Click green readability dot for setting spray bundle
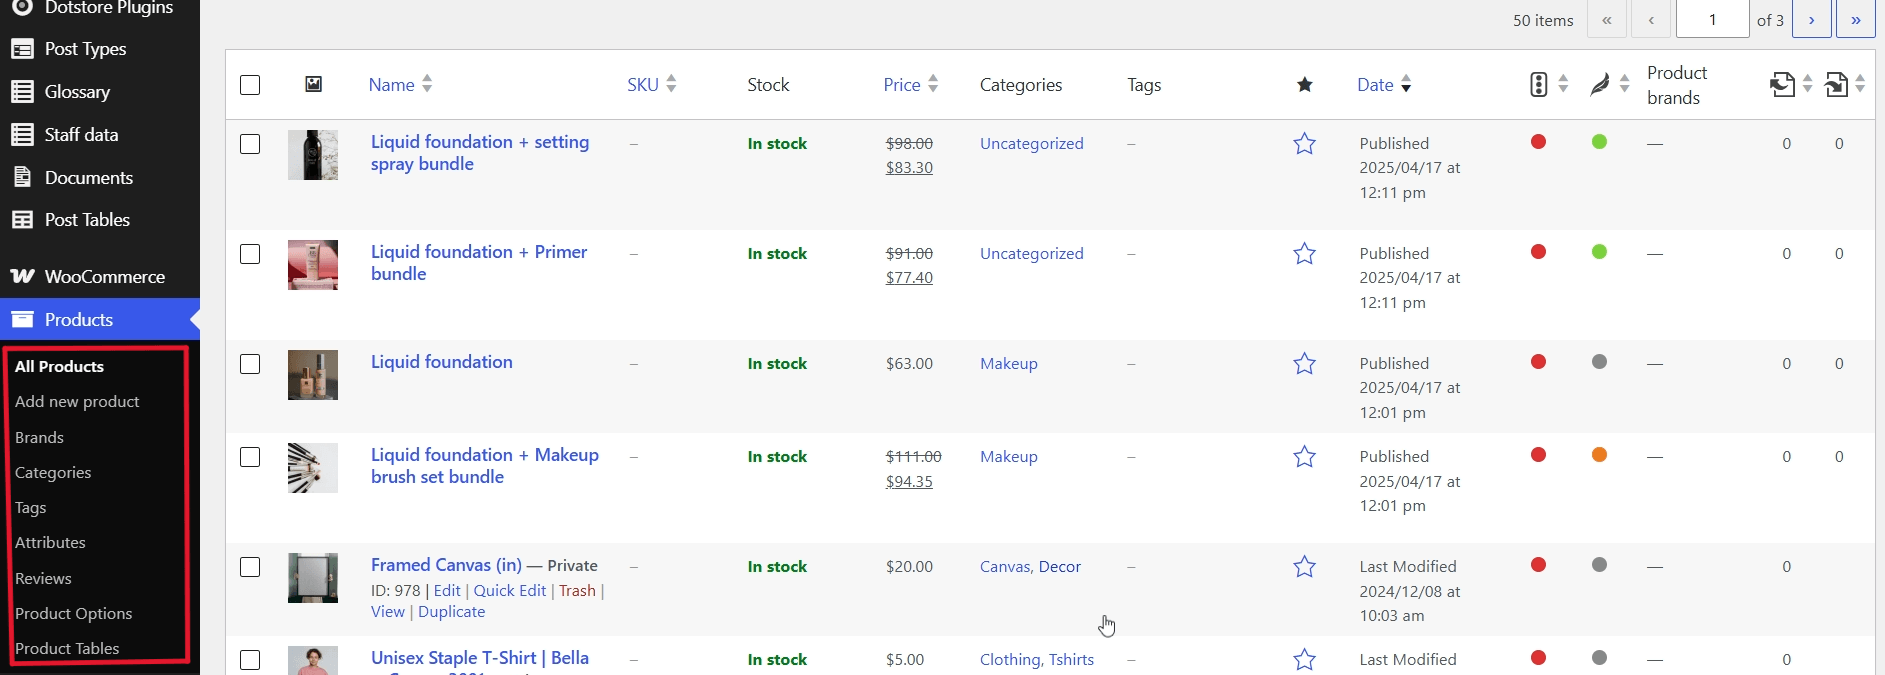The image size is (1885, 675). (x=1599, y=142)
